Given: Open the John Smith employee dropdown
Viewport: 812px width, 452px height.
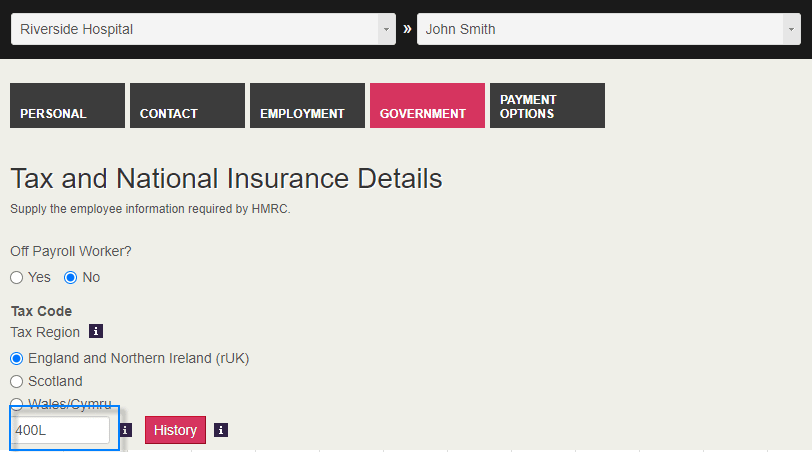Looking at the screenshot, I should pyautogui.click(x=608, y=29).
